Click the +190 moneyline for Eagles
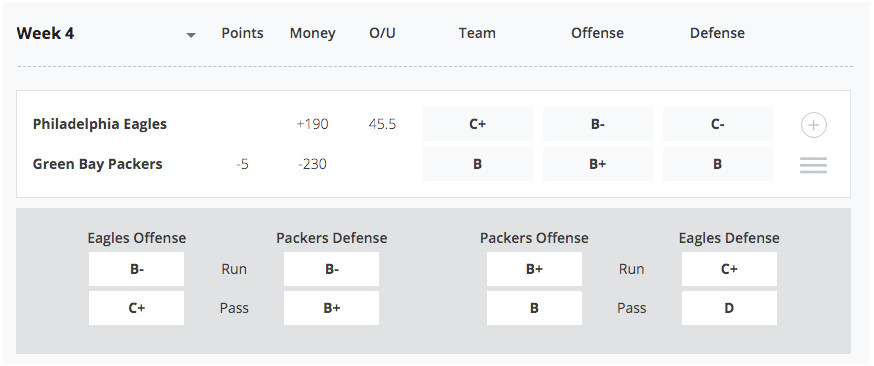The image size is (874, 366). point(312,124)
